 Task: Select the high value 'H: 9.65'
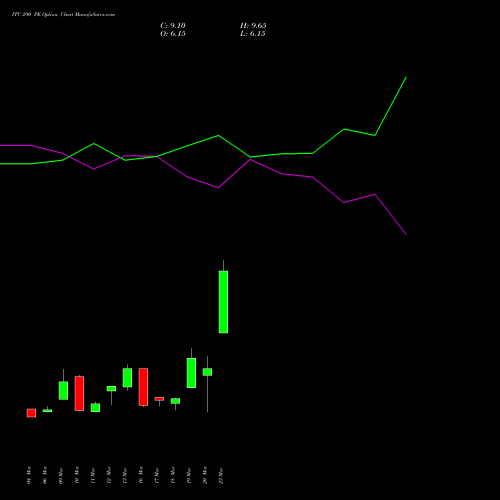(x=253, y=26)
